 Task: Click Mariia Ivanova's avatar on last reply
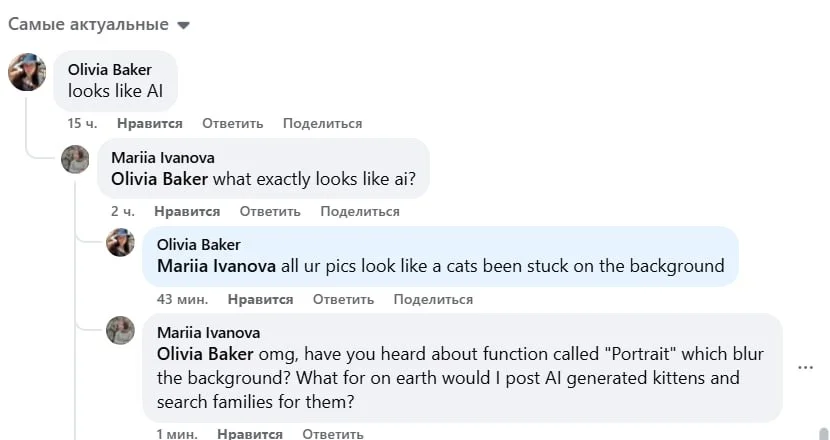point(120,330)
